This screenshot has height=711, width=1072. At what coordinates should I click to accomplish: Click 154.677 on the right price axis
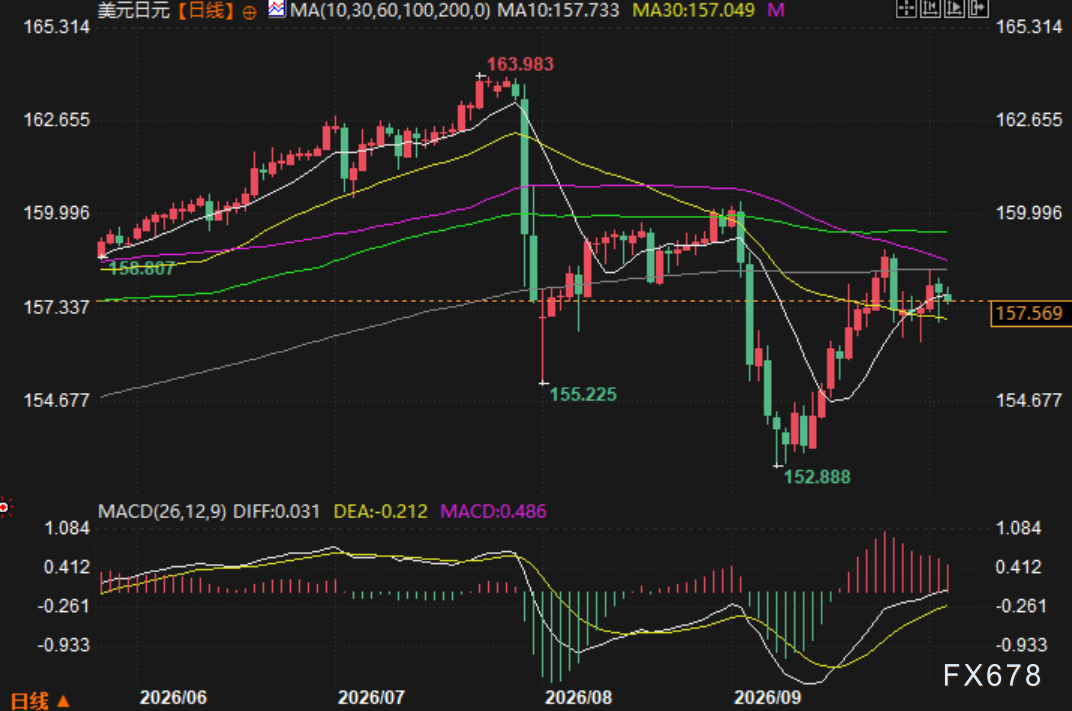pos(1029,401)
